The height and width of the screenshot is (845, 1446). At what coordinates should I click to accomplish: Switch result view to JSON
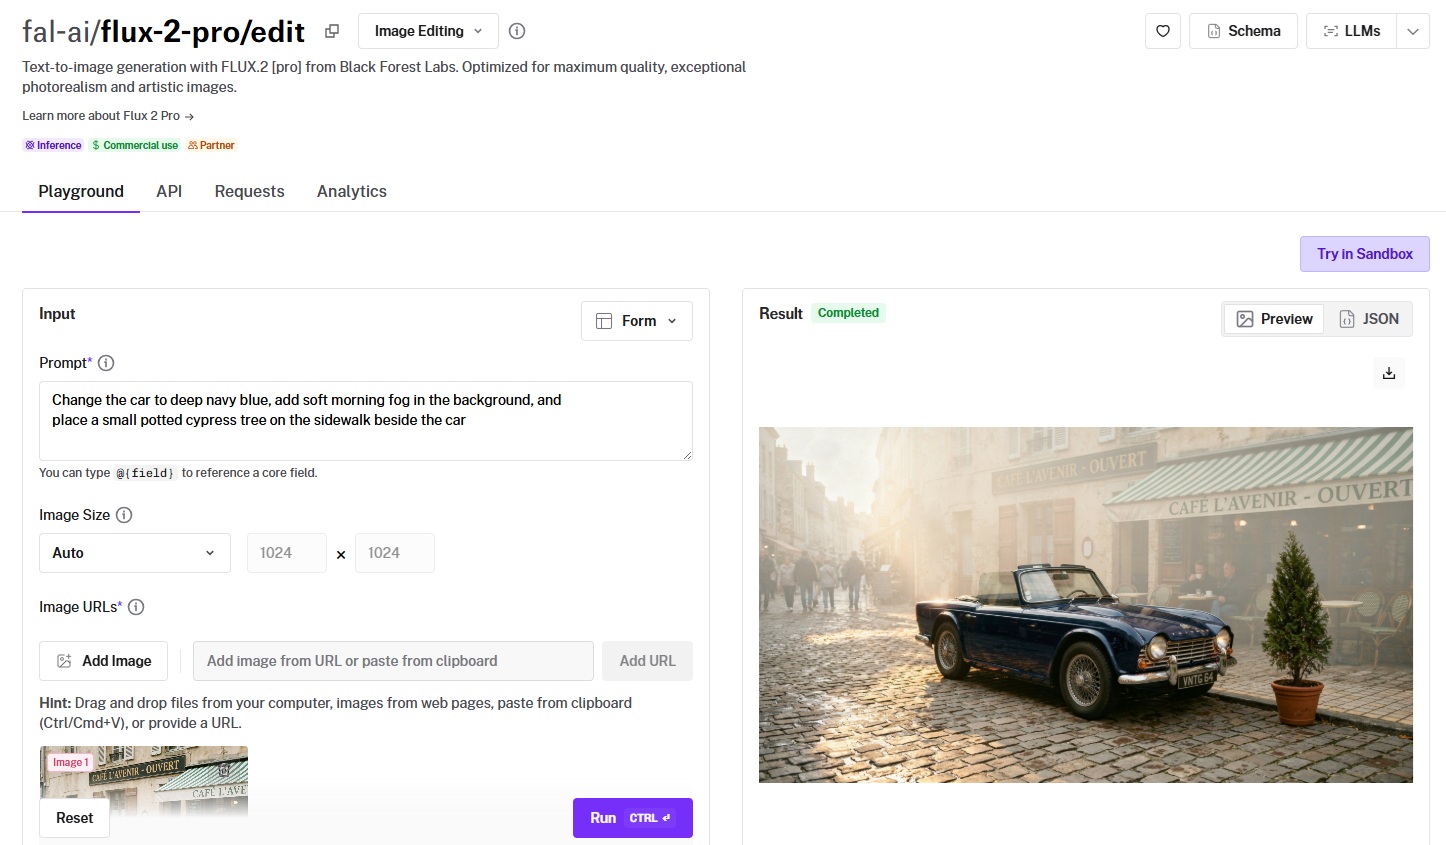tap(1369, 319)
